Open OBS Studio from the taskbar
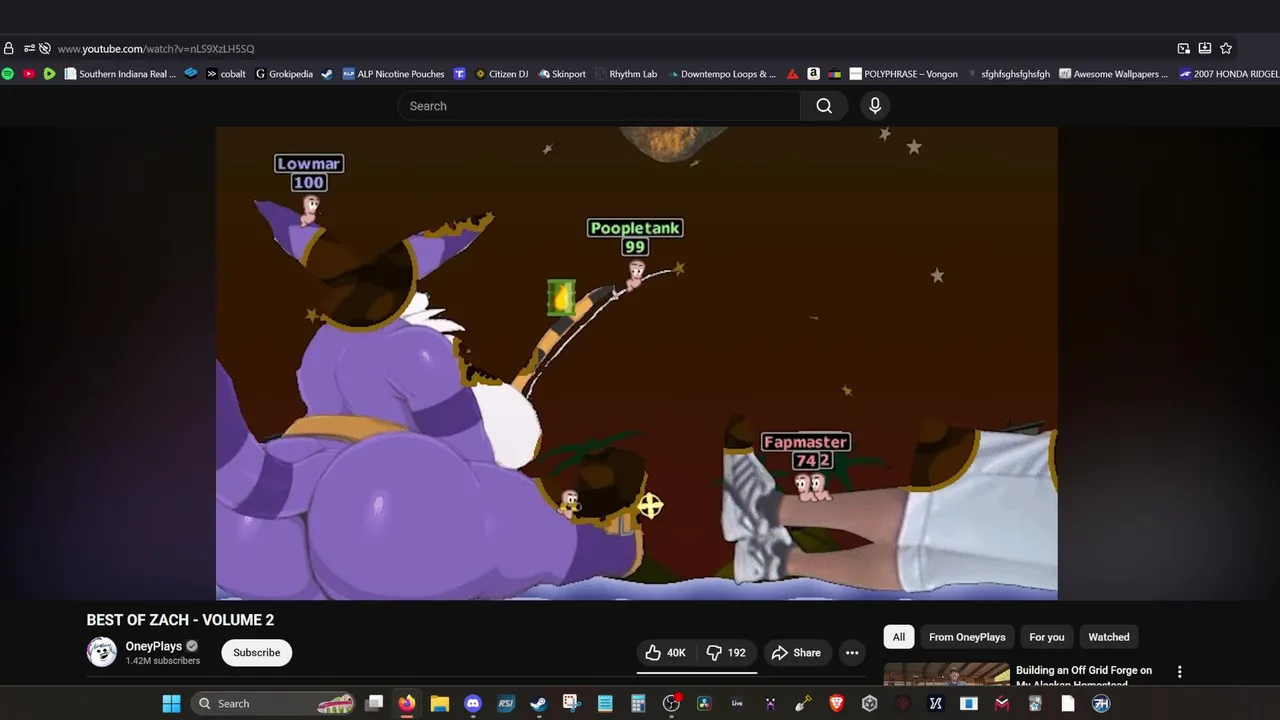Image resolution: width=1280 pixels, height=720 pixels. click(671, 704)
